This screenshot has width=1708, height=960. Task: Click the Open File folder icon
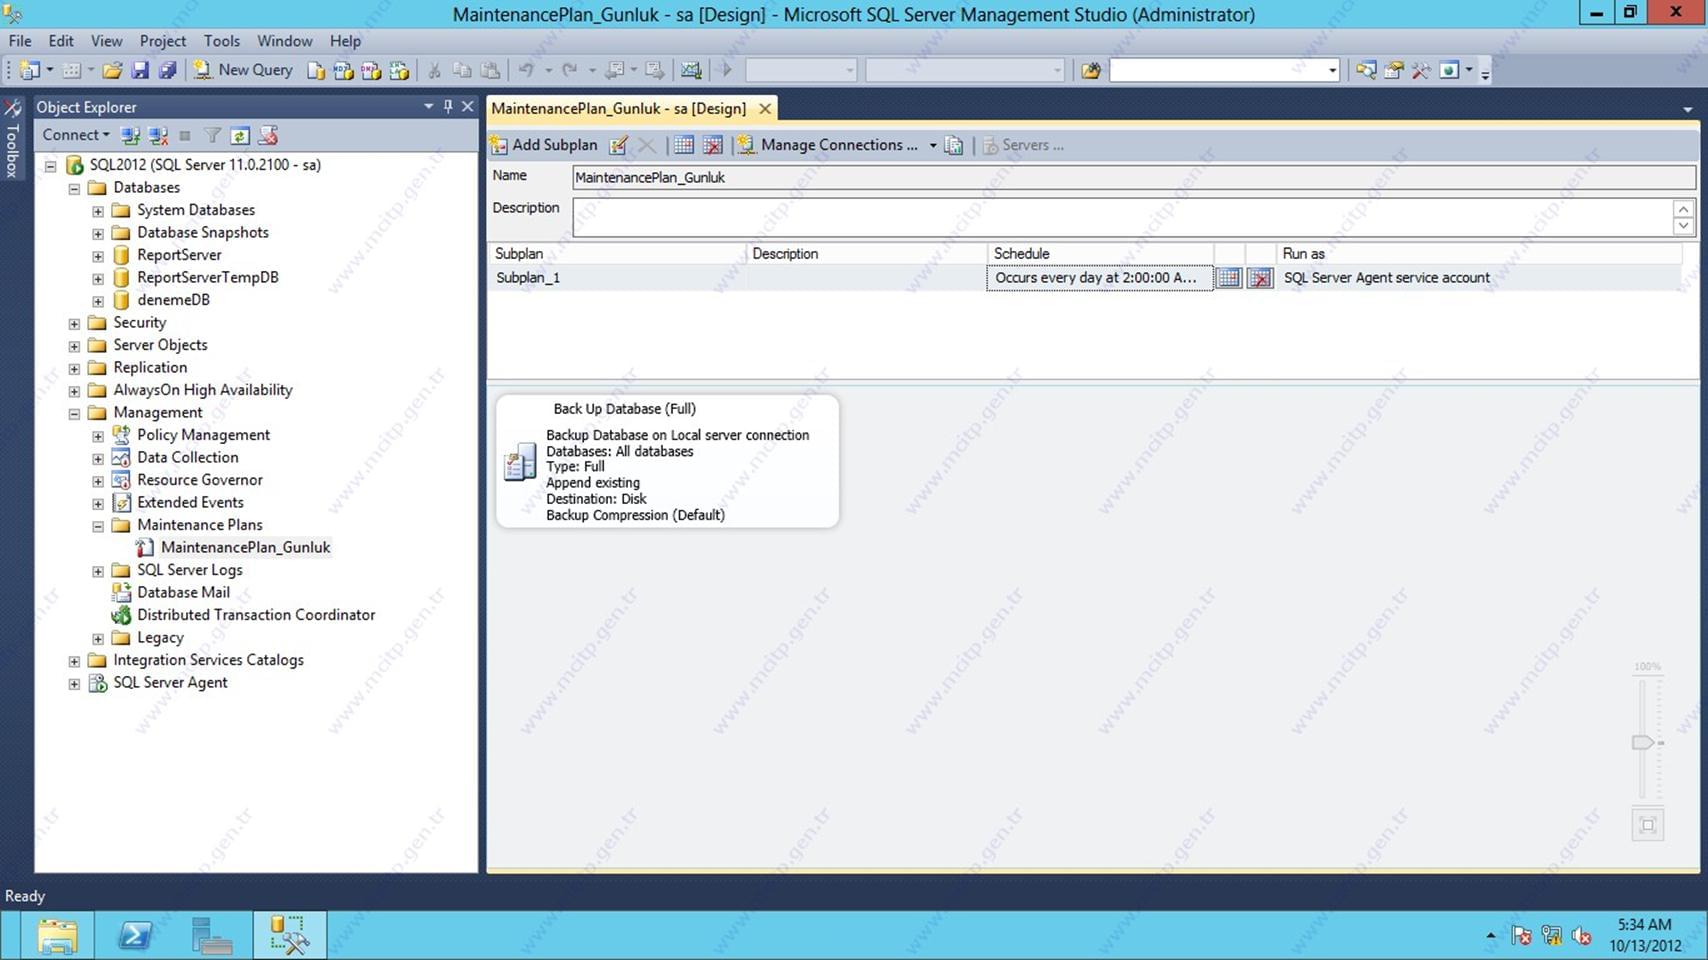[x=112, y=70]
